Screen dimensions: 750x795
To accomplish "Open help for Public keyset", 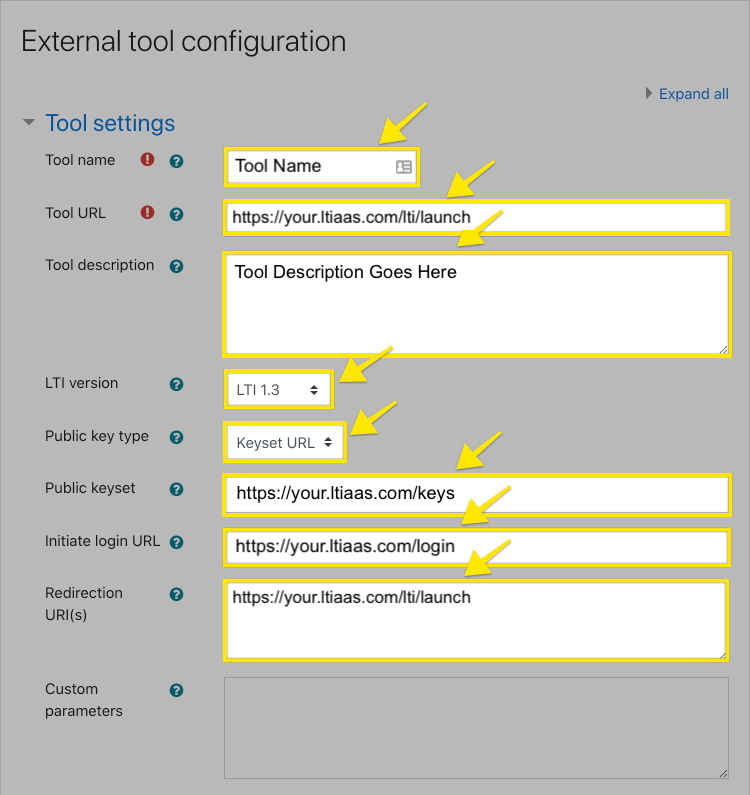I will click(x=176, y=489).
